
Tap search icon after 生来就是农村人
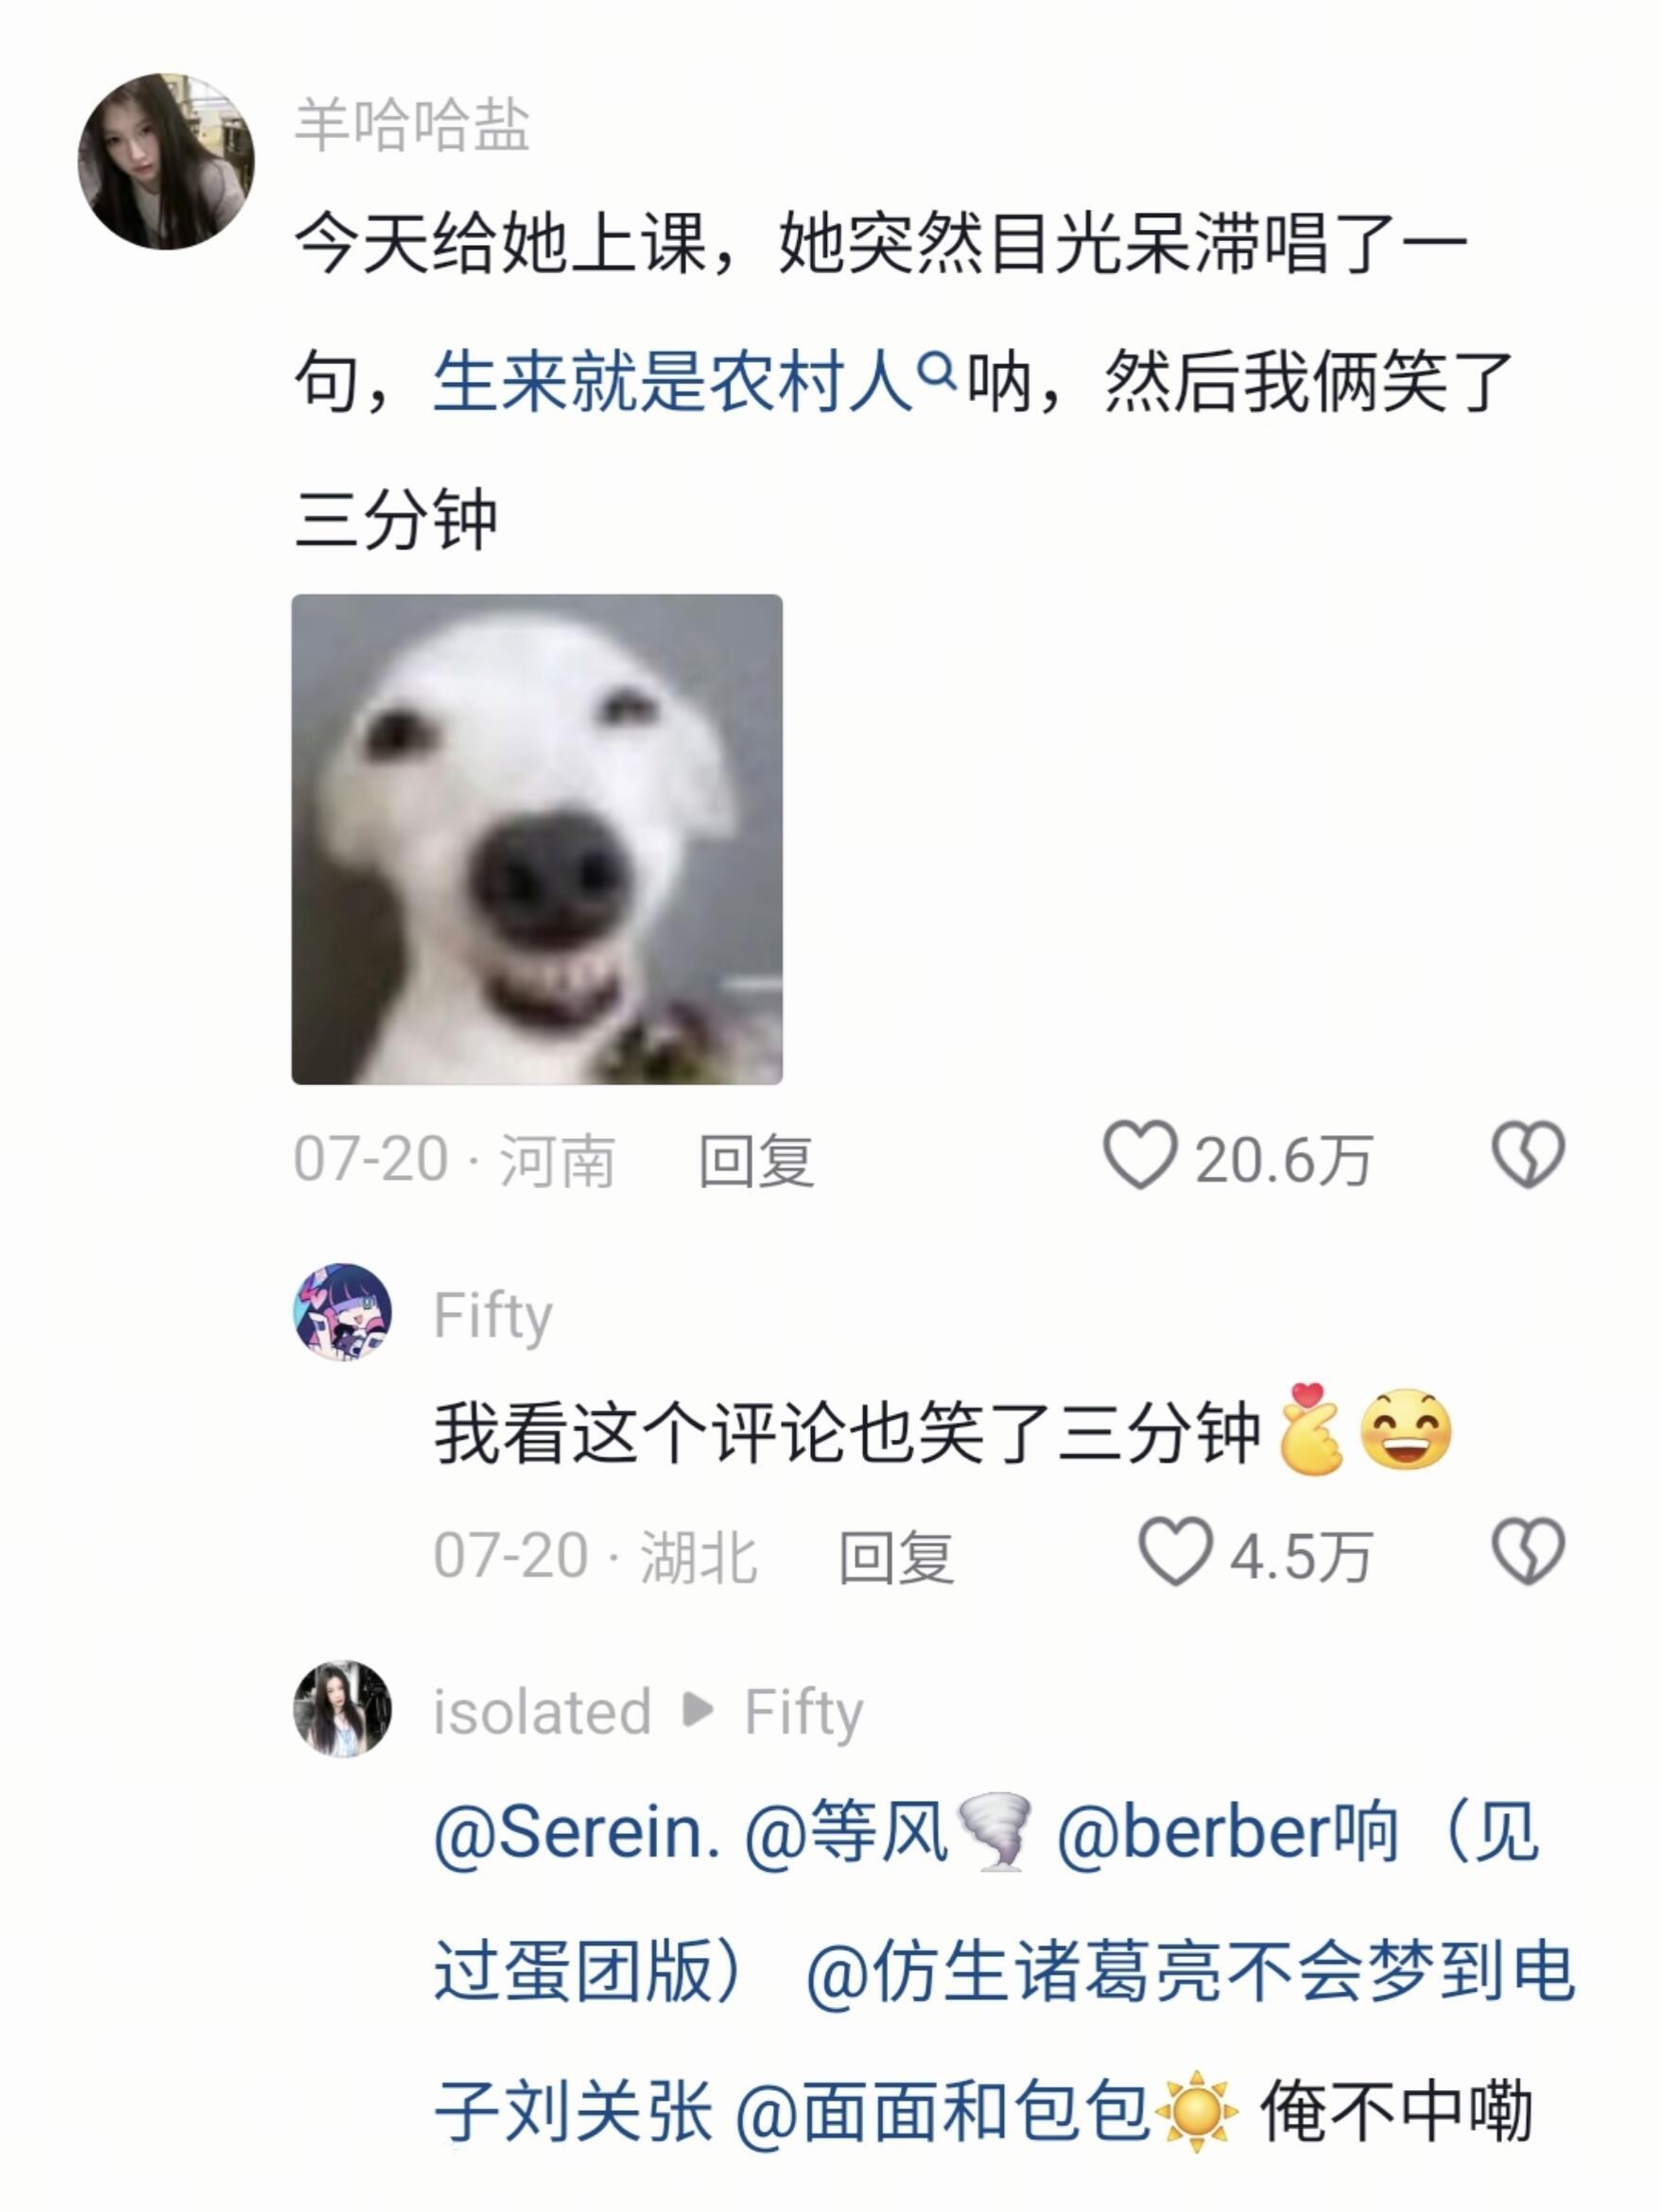[x=937, y=373]
